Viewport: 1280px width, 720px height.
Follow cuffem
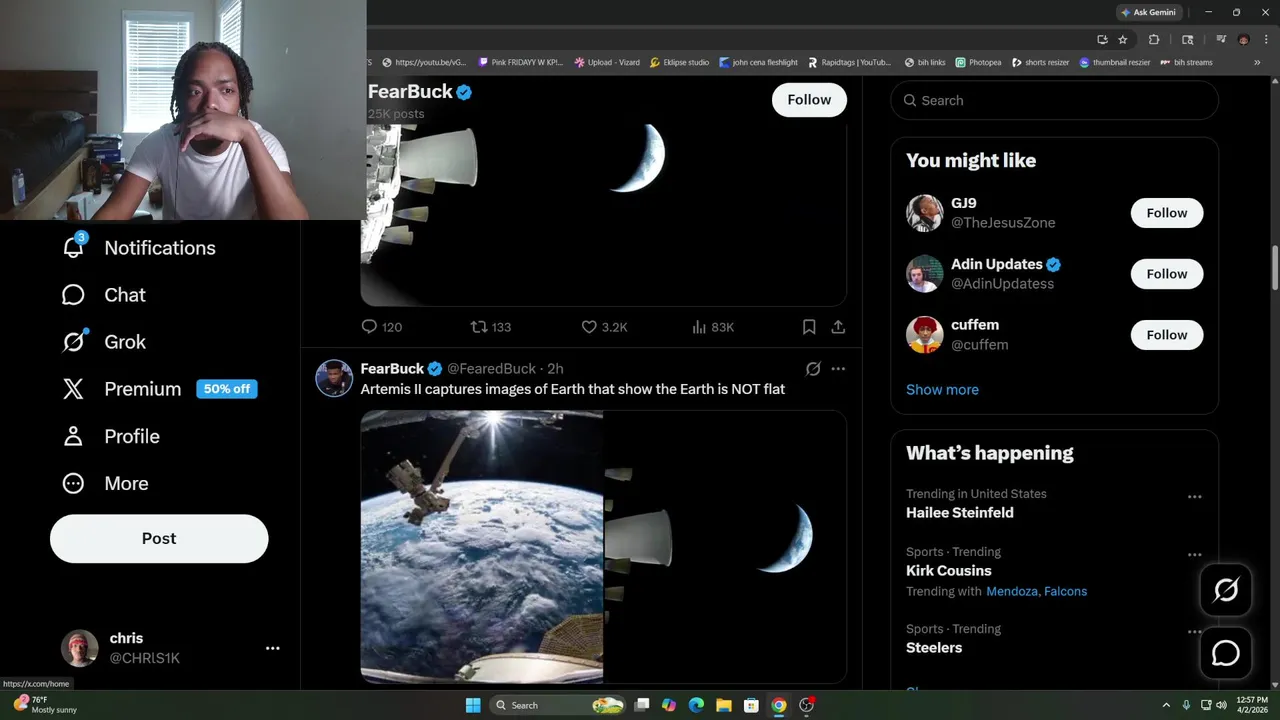click(1167, 335)
